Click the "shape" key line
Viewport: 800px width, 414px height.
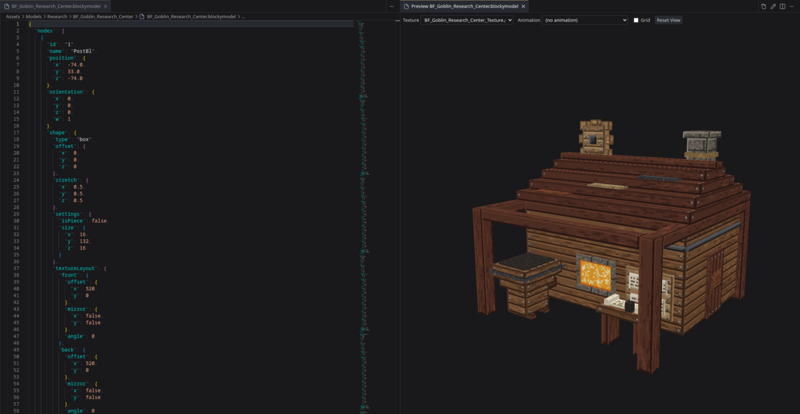click(x=61, y=132)
